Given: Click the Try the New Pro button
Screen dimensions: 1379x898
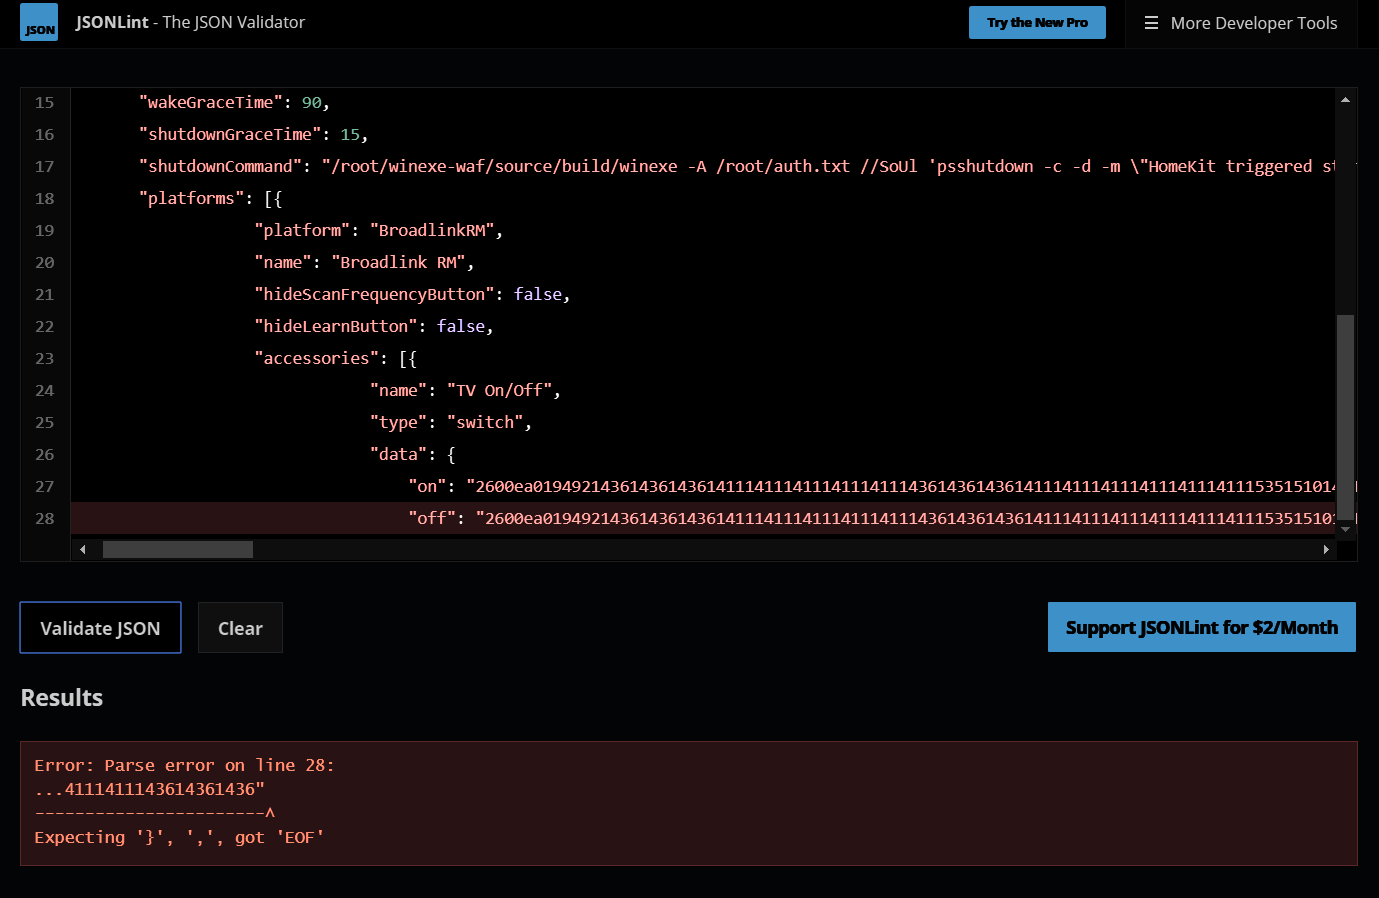Looking at the screenshot, I should pyautogui.click(x=1037, y=23).
